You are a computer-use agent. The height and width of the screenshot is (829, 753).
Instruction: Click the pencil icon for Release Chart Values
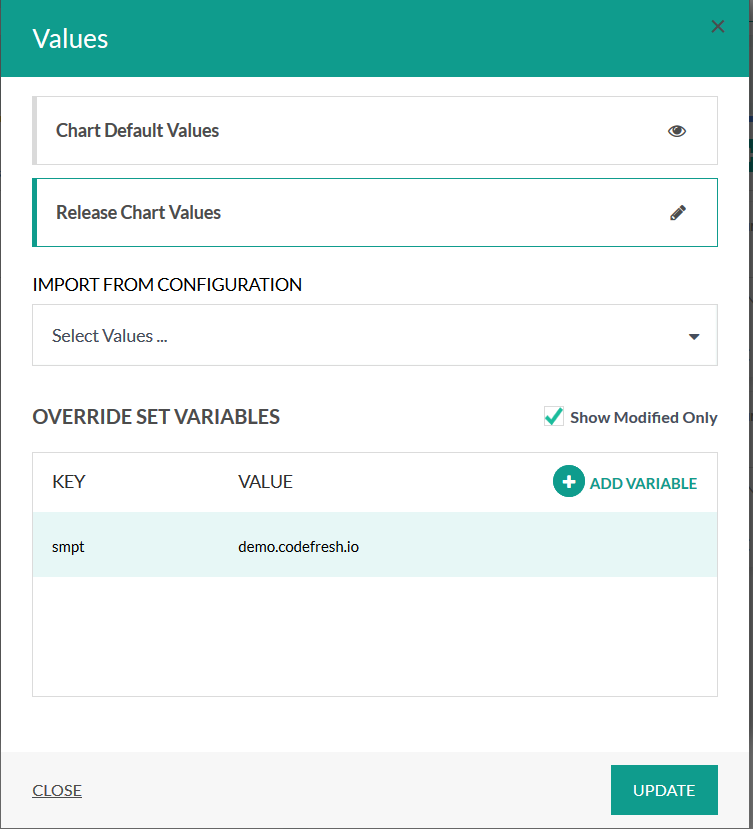pyautogui.click(x=678, y=213)
